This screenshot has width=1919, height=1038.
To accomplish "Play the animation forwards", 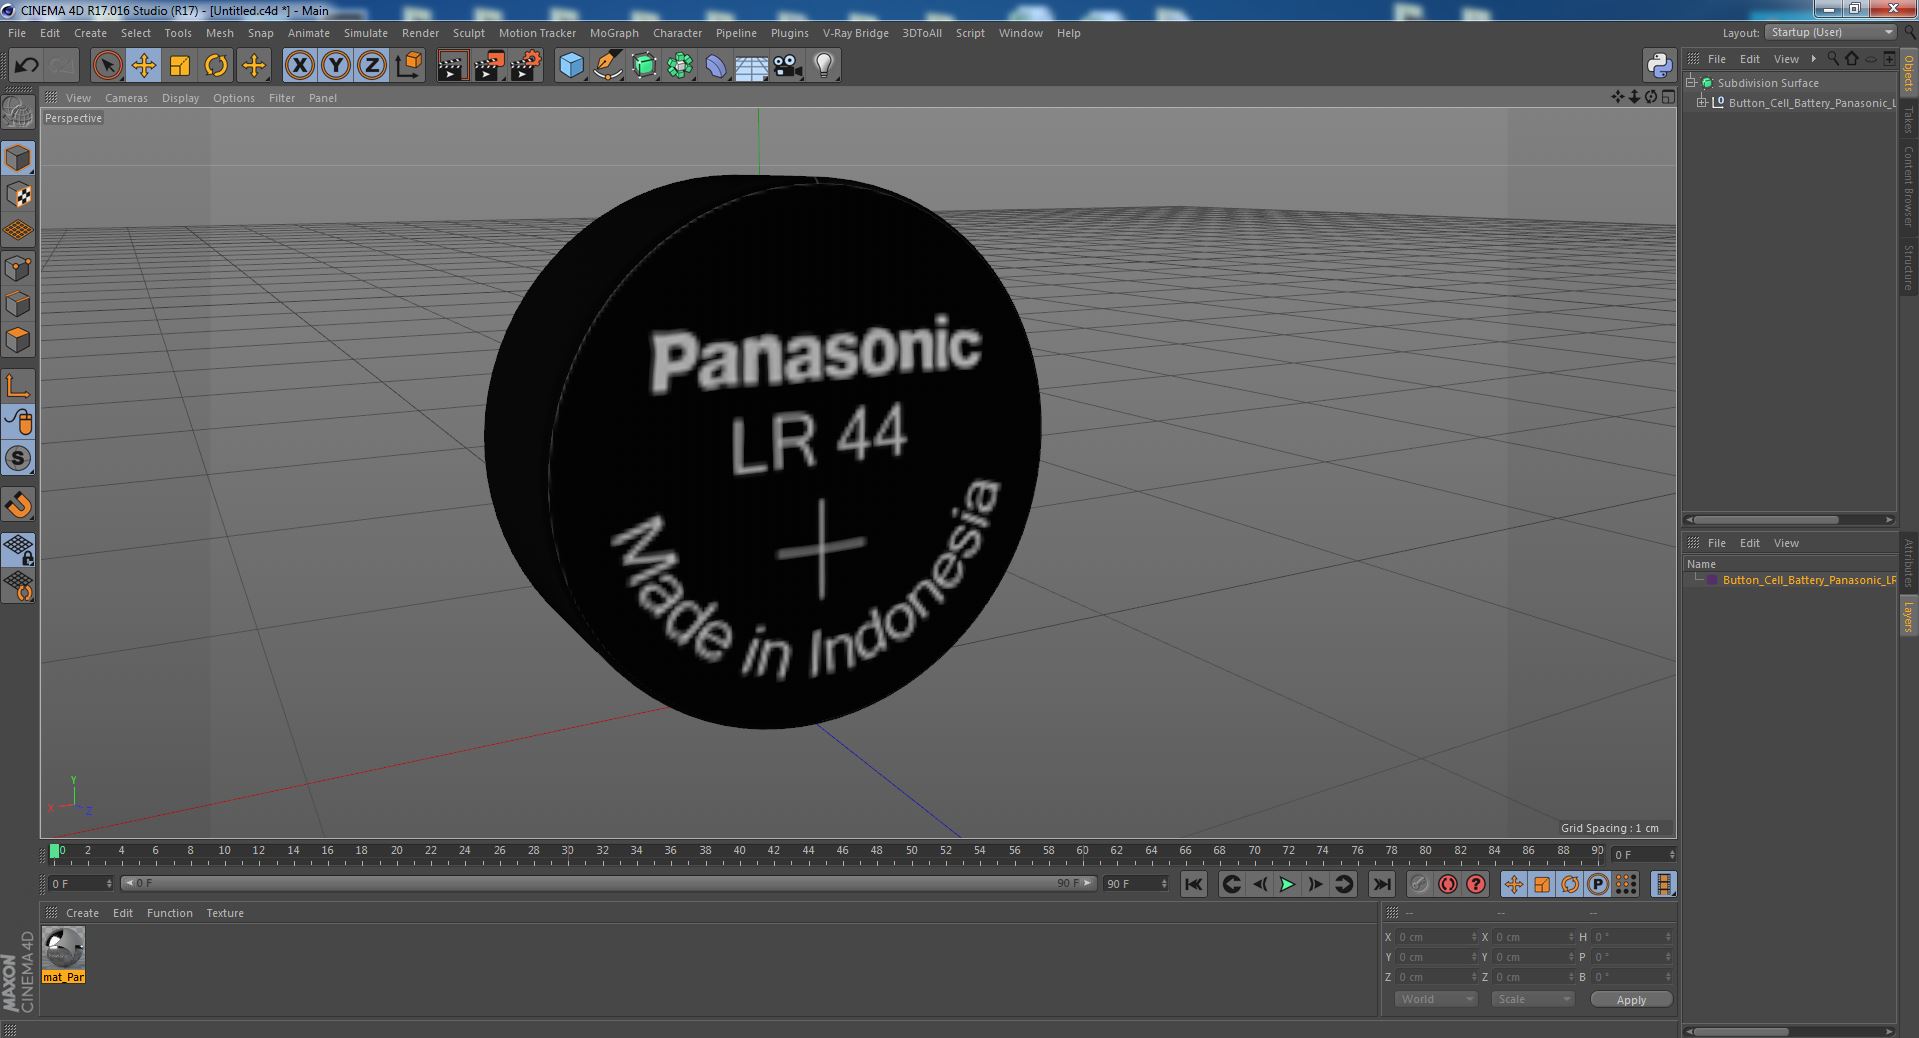I will [x=1287, y=884].
